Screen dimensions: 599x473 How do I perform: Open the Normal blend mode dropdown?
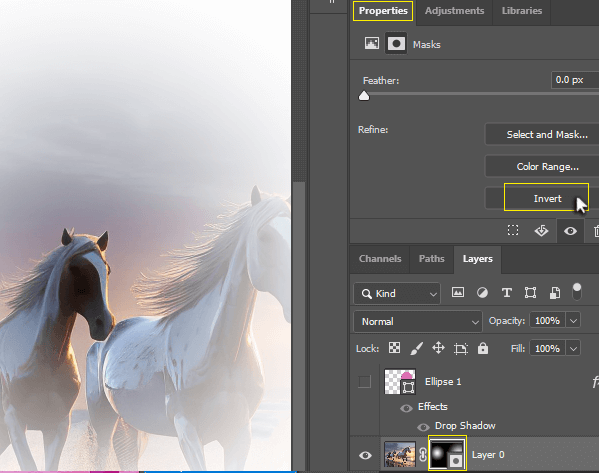418,321
